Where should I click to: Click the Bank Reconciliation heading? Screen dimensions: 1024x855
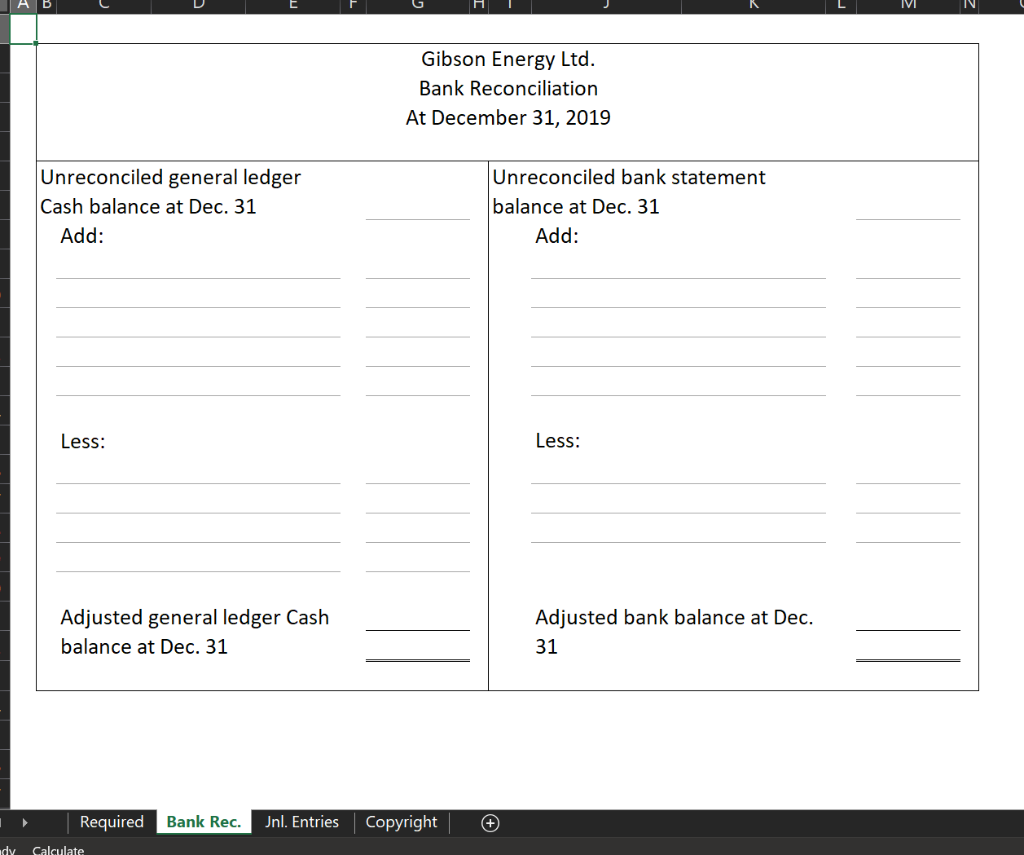[x=508, y=88]
